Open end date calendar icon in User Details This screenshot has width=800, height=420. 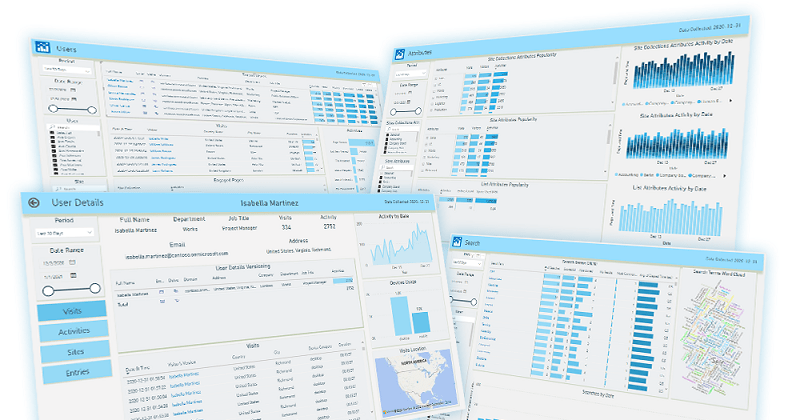point(73,276)
